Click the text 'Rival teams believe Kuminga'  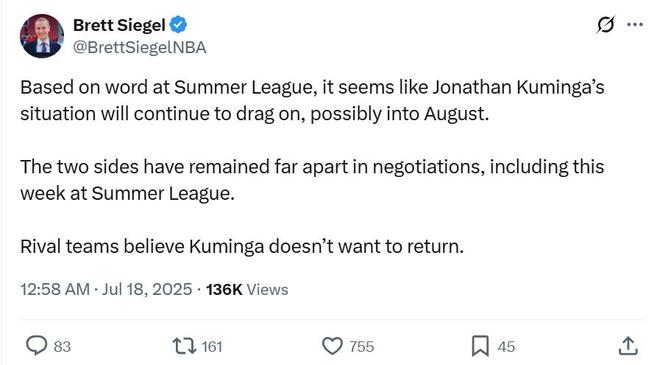click(142, 246)
